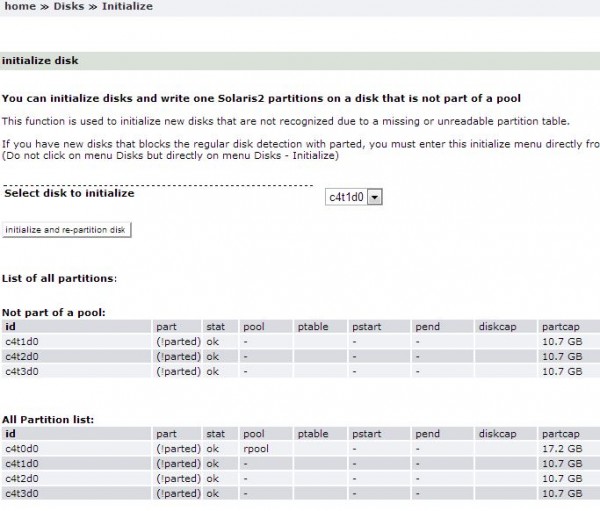600x511 pixels.
Task: Click 'id' header in Not part of a pool table
Action: [x=10, y=327]
